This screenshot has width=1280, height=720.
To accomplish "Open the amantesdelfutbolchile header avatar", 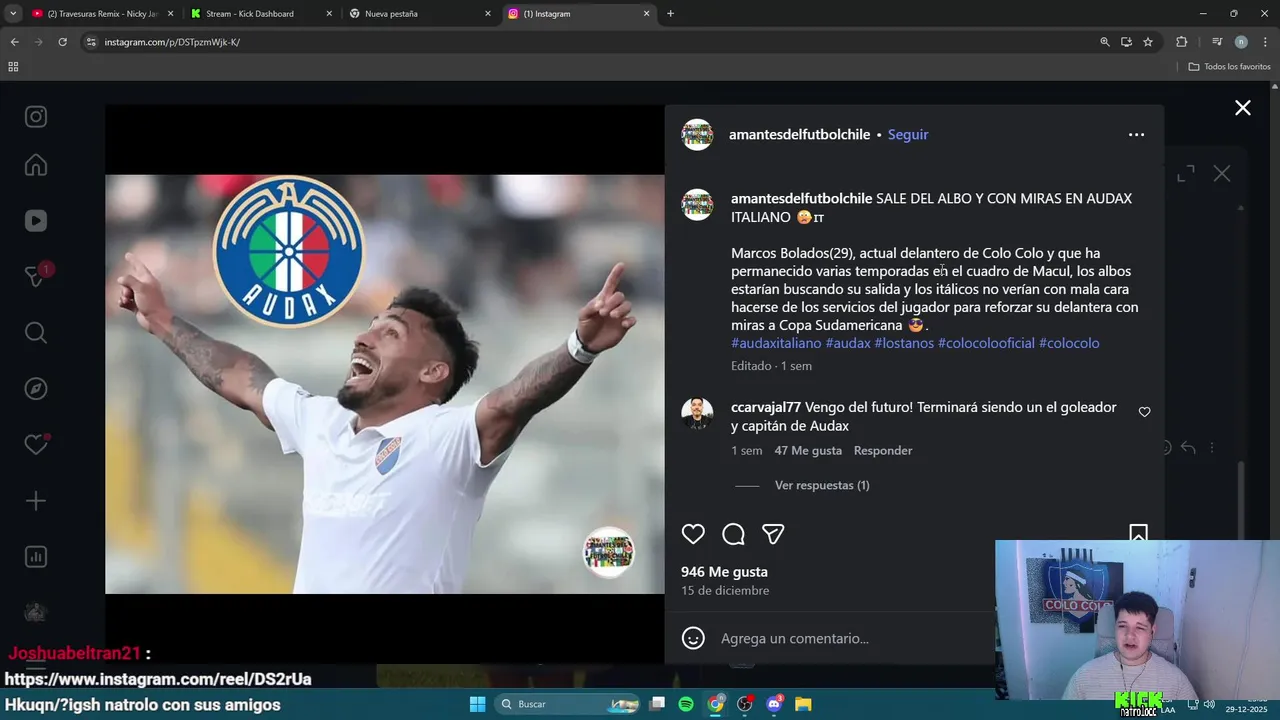I will [x=697, y=135].
